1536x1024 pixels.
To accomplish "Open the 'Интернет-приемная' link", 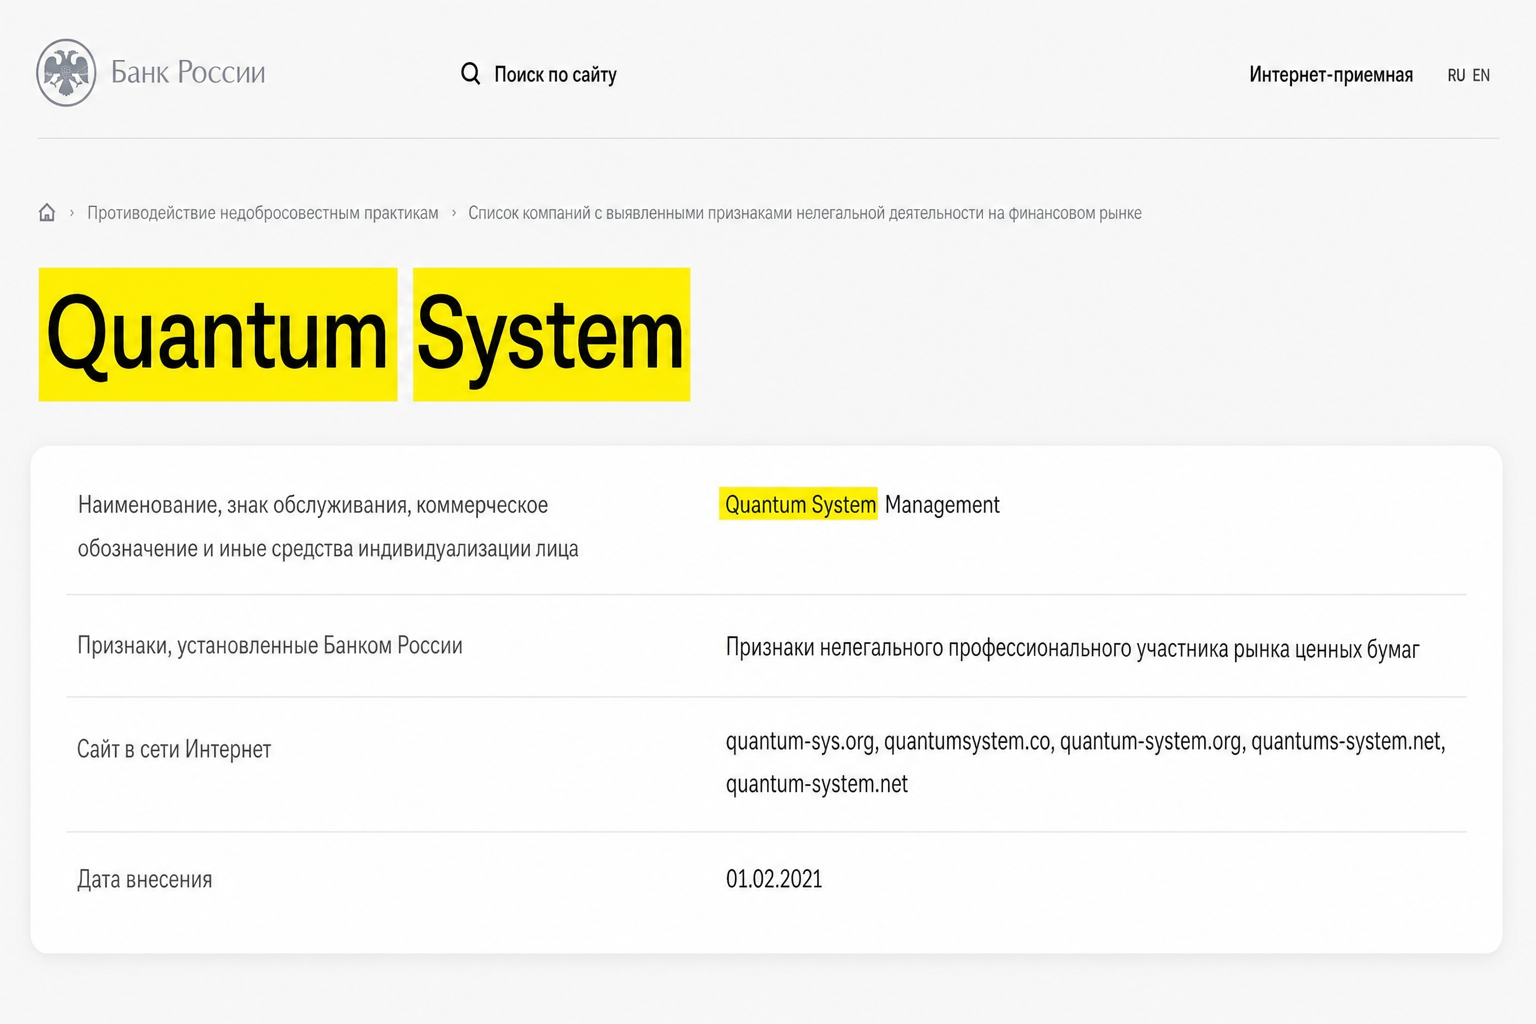I will 1331,74.
